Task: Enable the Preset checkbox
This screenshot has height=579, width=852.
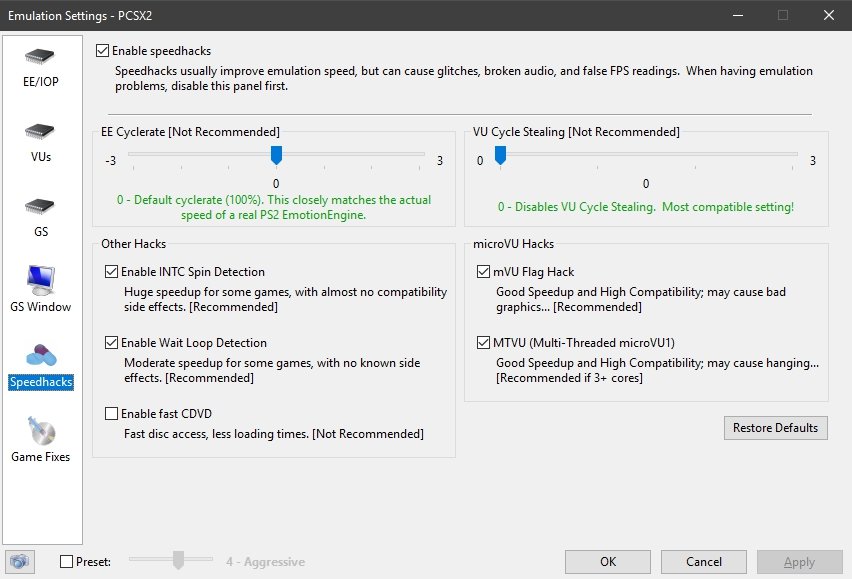Action: pyautogui.click(x=66, y=562)
